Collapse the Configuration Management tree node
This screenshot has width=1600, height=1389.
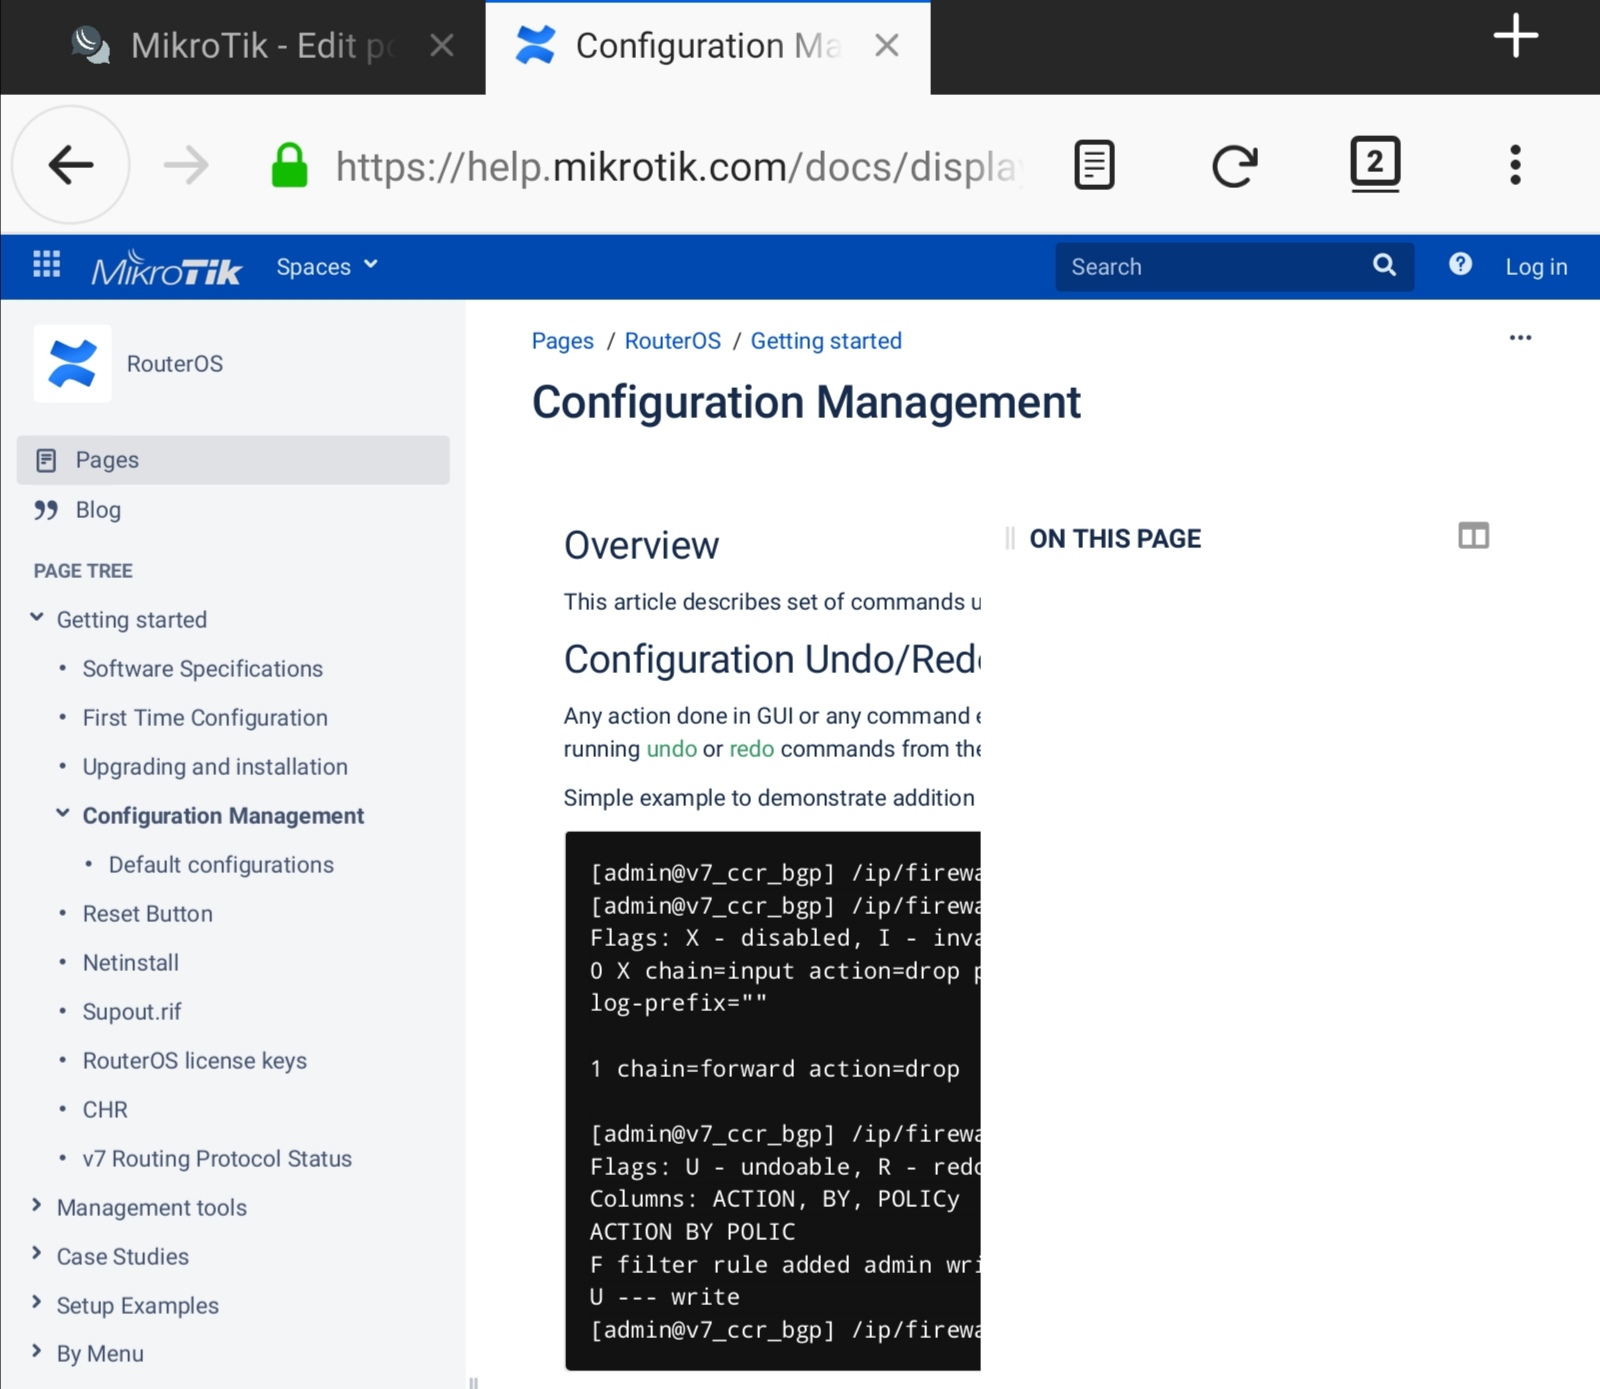(x=62, y=814)
